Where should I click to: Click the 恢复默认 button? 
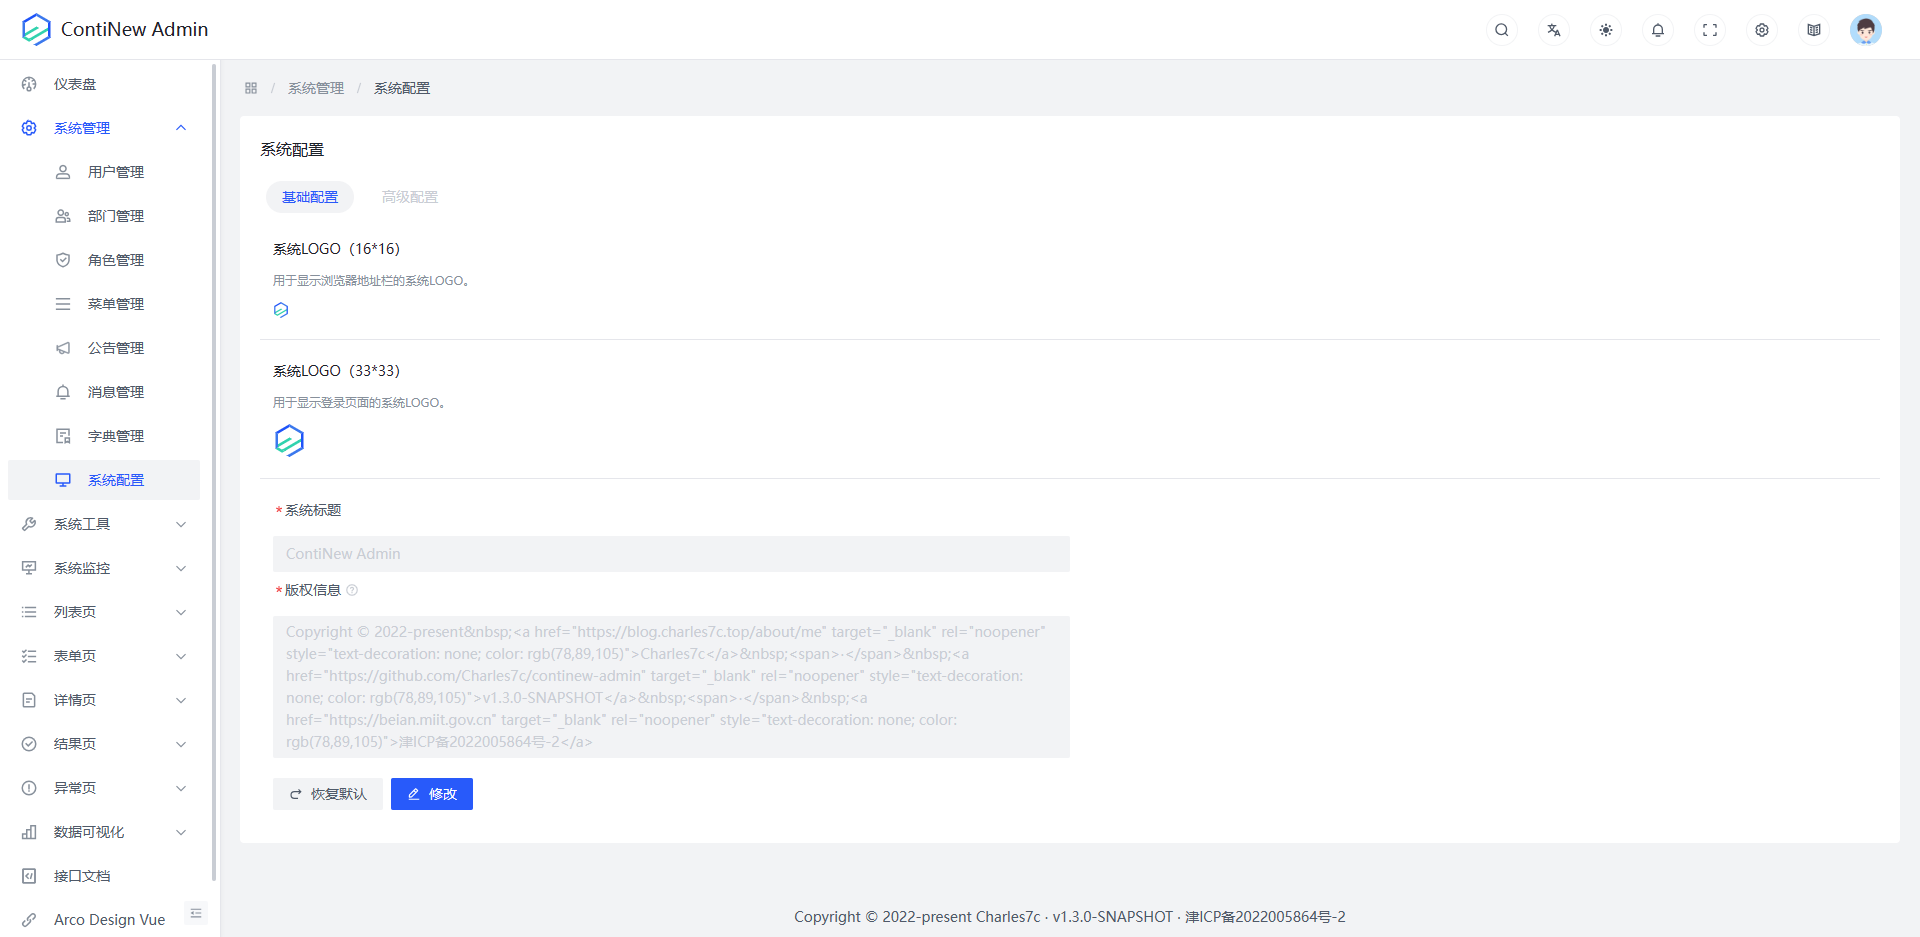pos(328,794)
